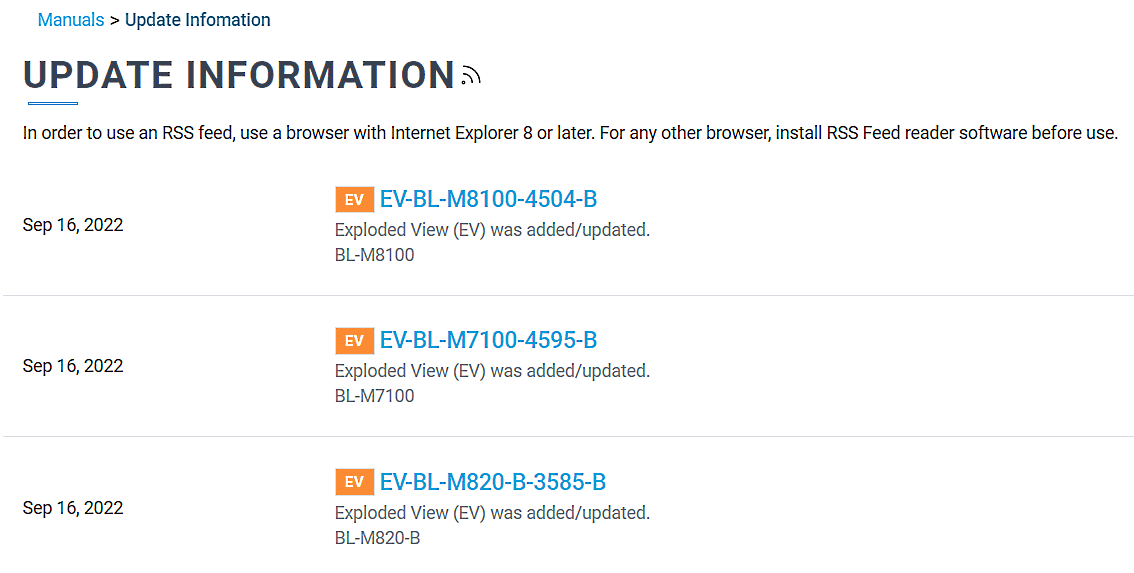Click the description under EV-BL-M7100-4595-B

coord(492,371)
